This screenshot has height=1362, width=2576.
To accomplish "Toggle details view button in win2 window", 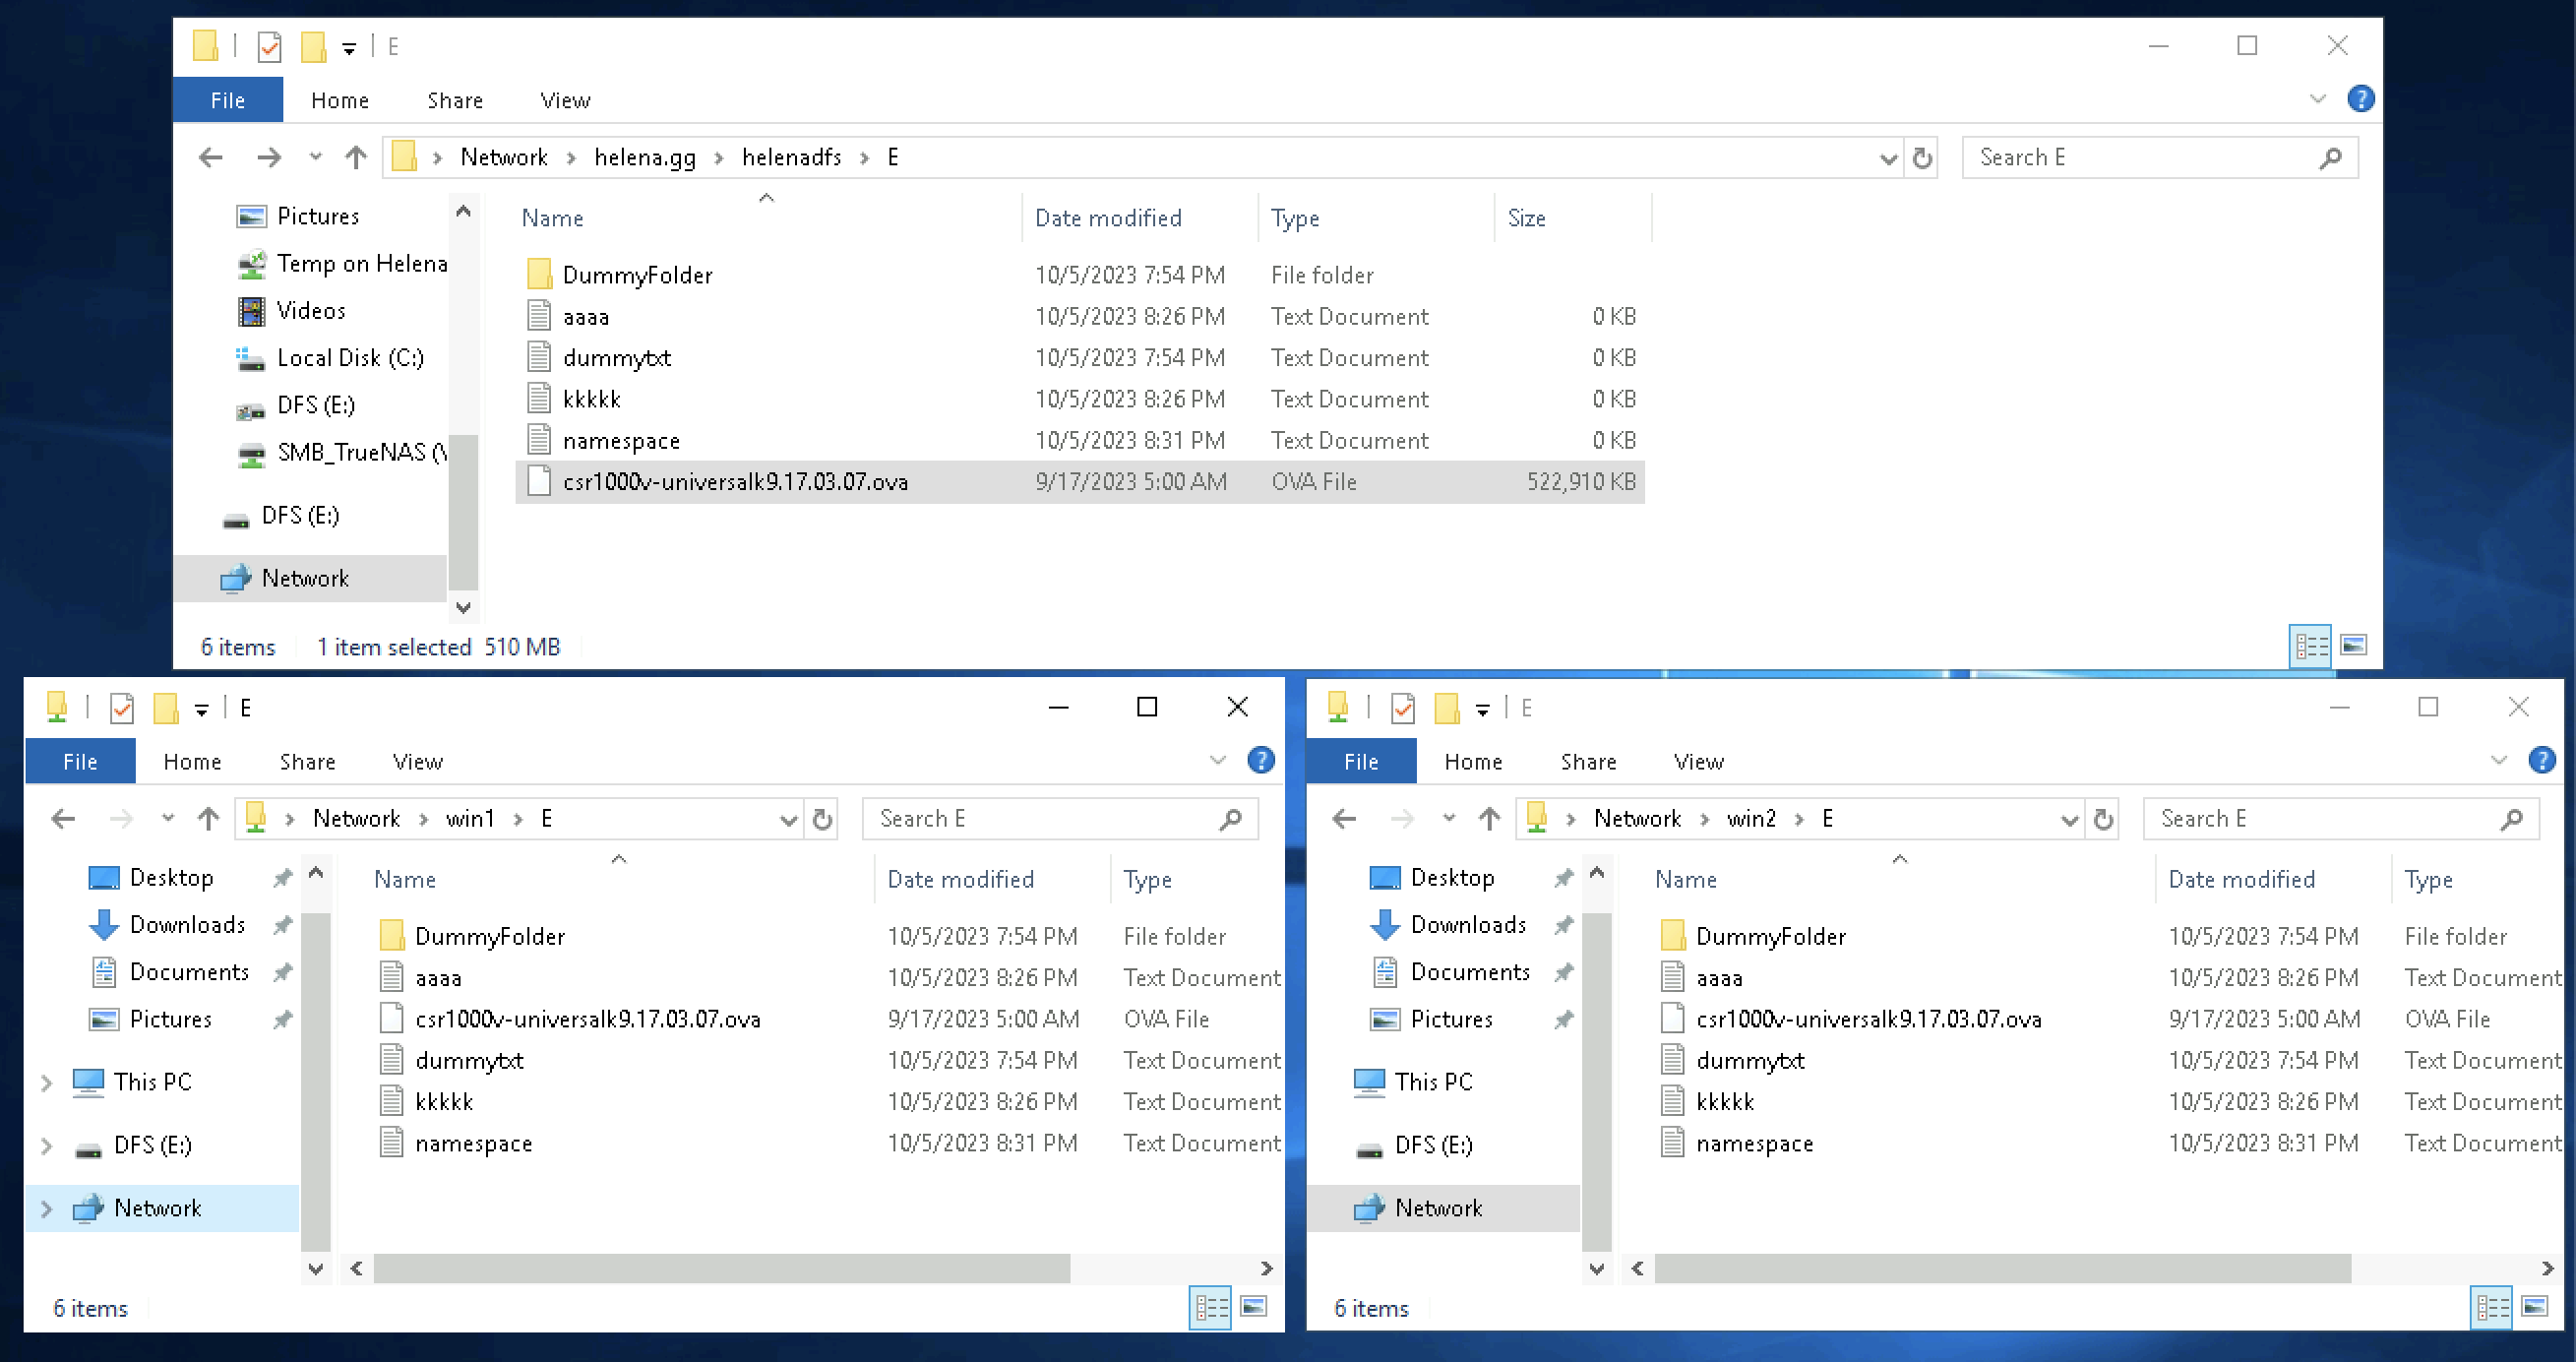I will tap(2491, 1307).
